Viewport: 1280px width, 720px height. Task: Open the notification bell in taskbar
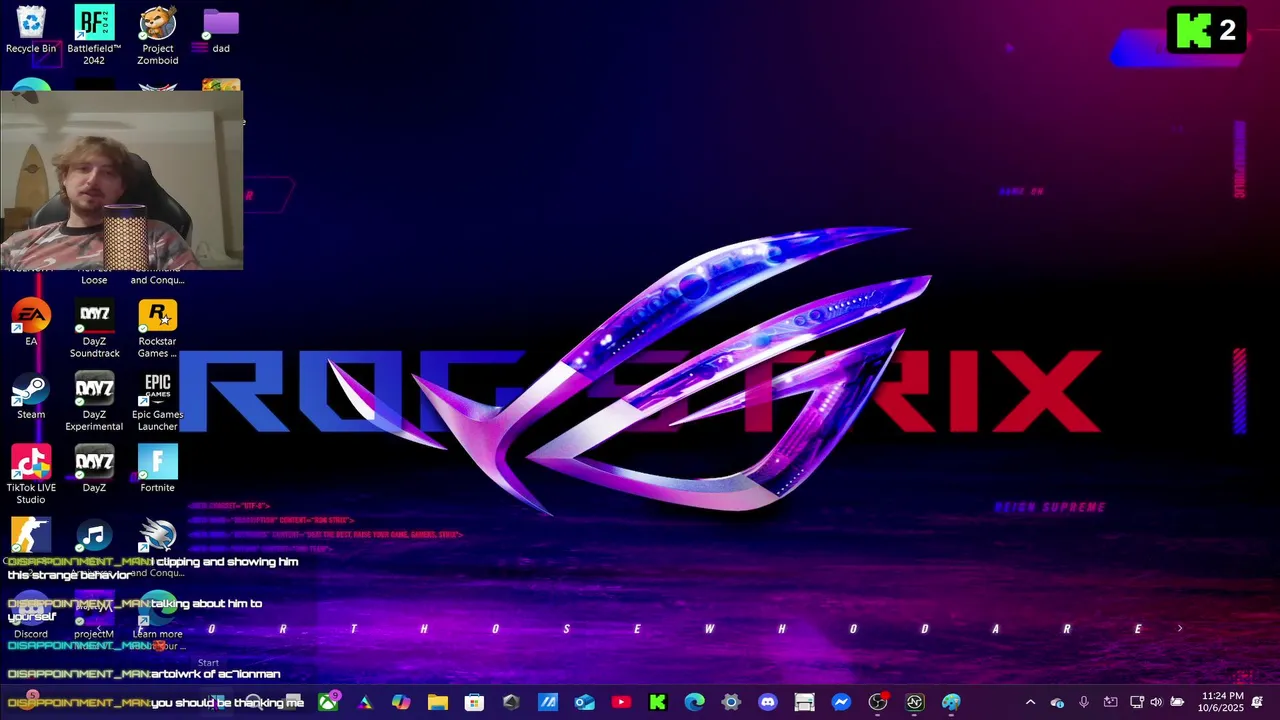point(1257,702)
